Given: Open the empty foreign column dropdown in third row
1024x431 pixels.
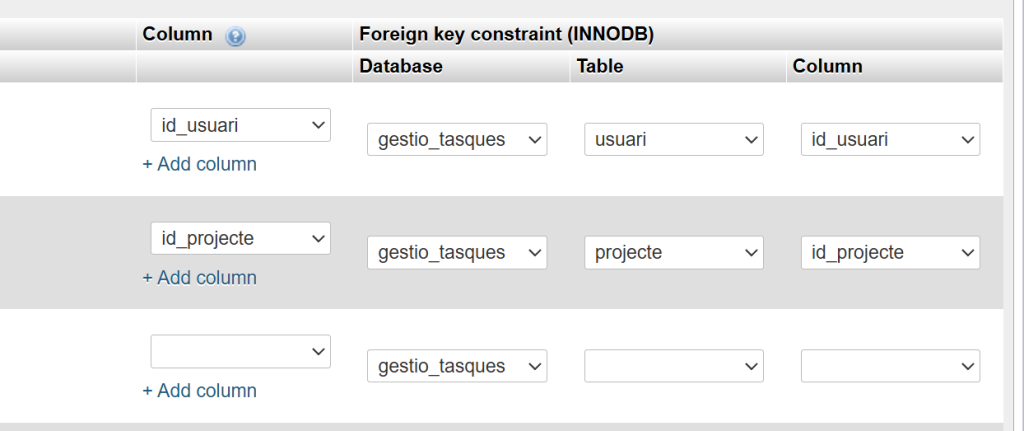Looking at the screenshot, I should 890,366.
